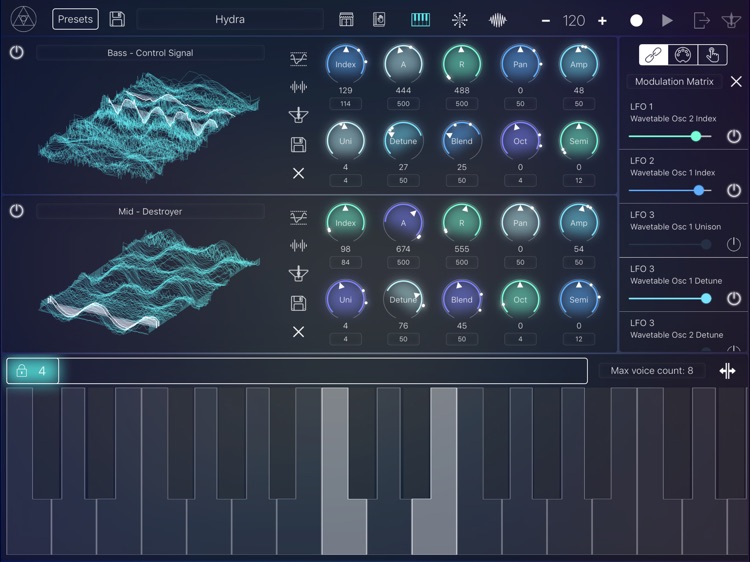This screenshot has height=562, width=750.
Task: Open the Presets list
Action: (x=75, y=19)
